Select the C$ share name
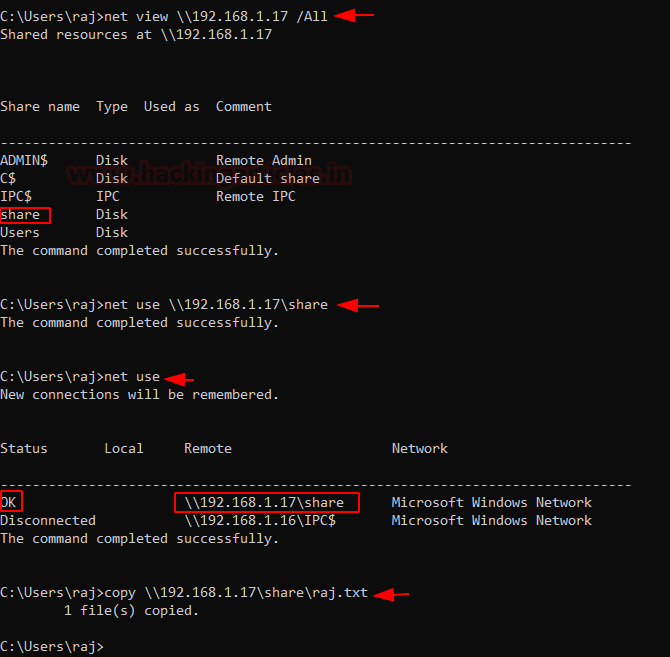Viewport: 670px width, 657px height. (x=8, y=179)
